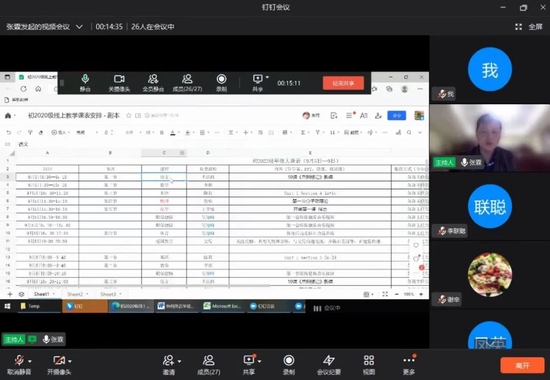Click the zoom in plus at sheet bottom
The image size is (550, 380).
point(421,294)
